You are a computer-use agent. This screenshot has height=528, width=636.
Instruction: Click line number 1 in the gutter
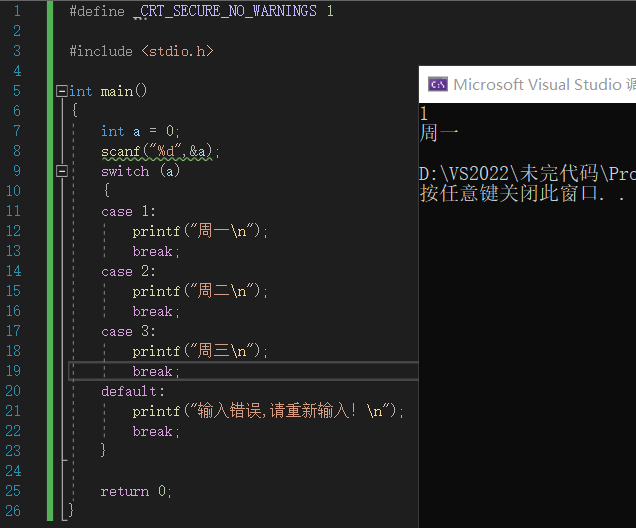17,11
